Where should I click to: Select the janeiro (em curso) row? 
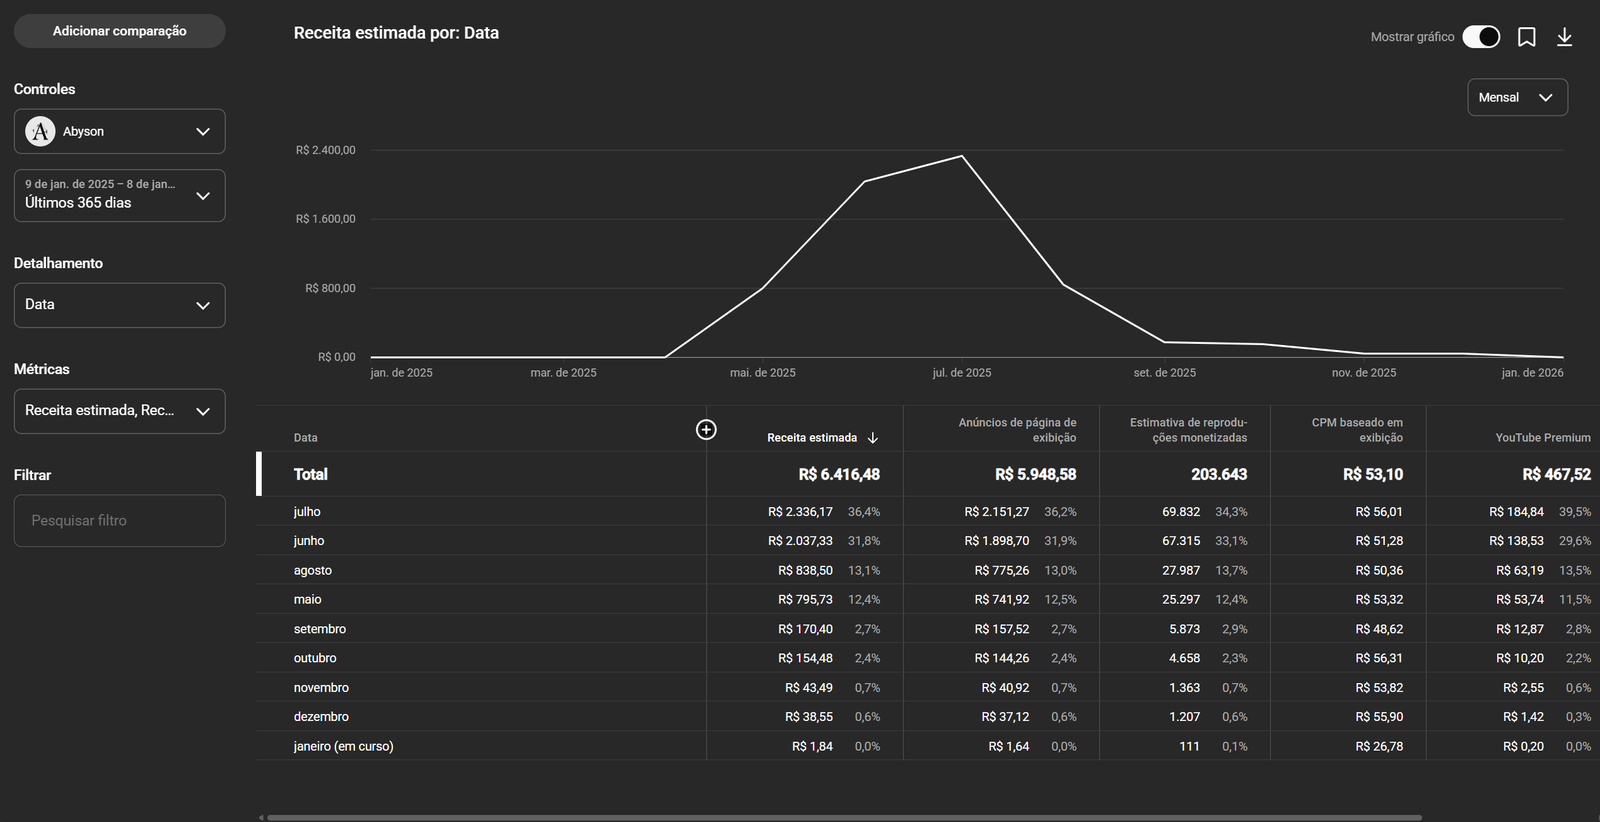[x=343, y=747]
